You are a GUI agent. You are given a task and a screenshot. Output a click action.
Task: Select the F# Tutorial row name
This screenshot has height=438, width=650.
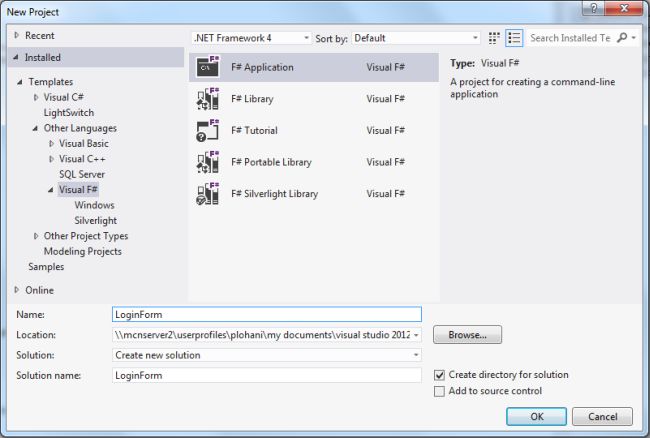point(254,131)
